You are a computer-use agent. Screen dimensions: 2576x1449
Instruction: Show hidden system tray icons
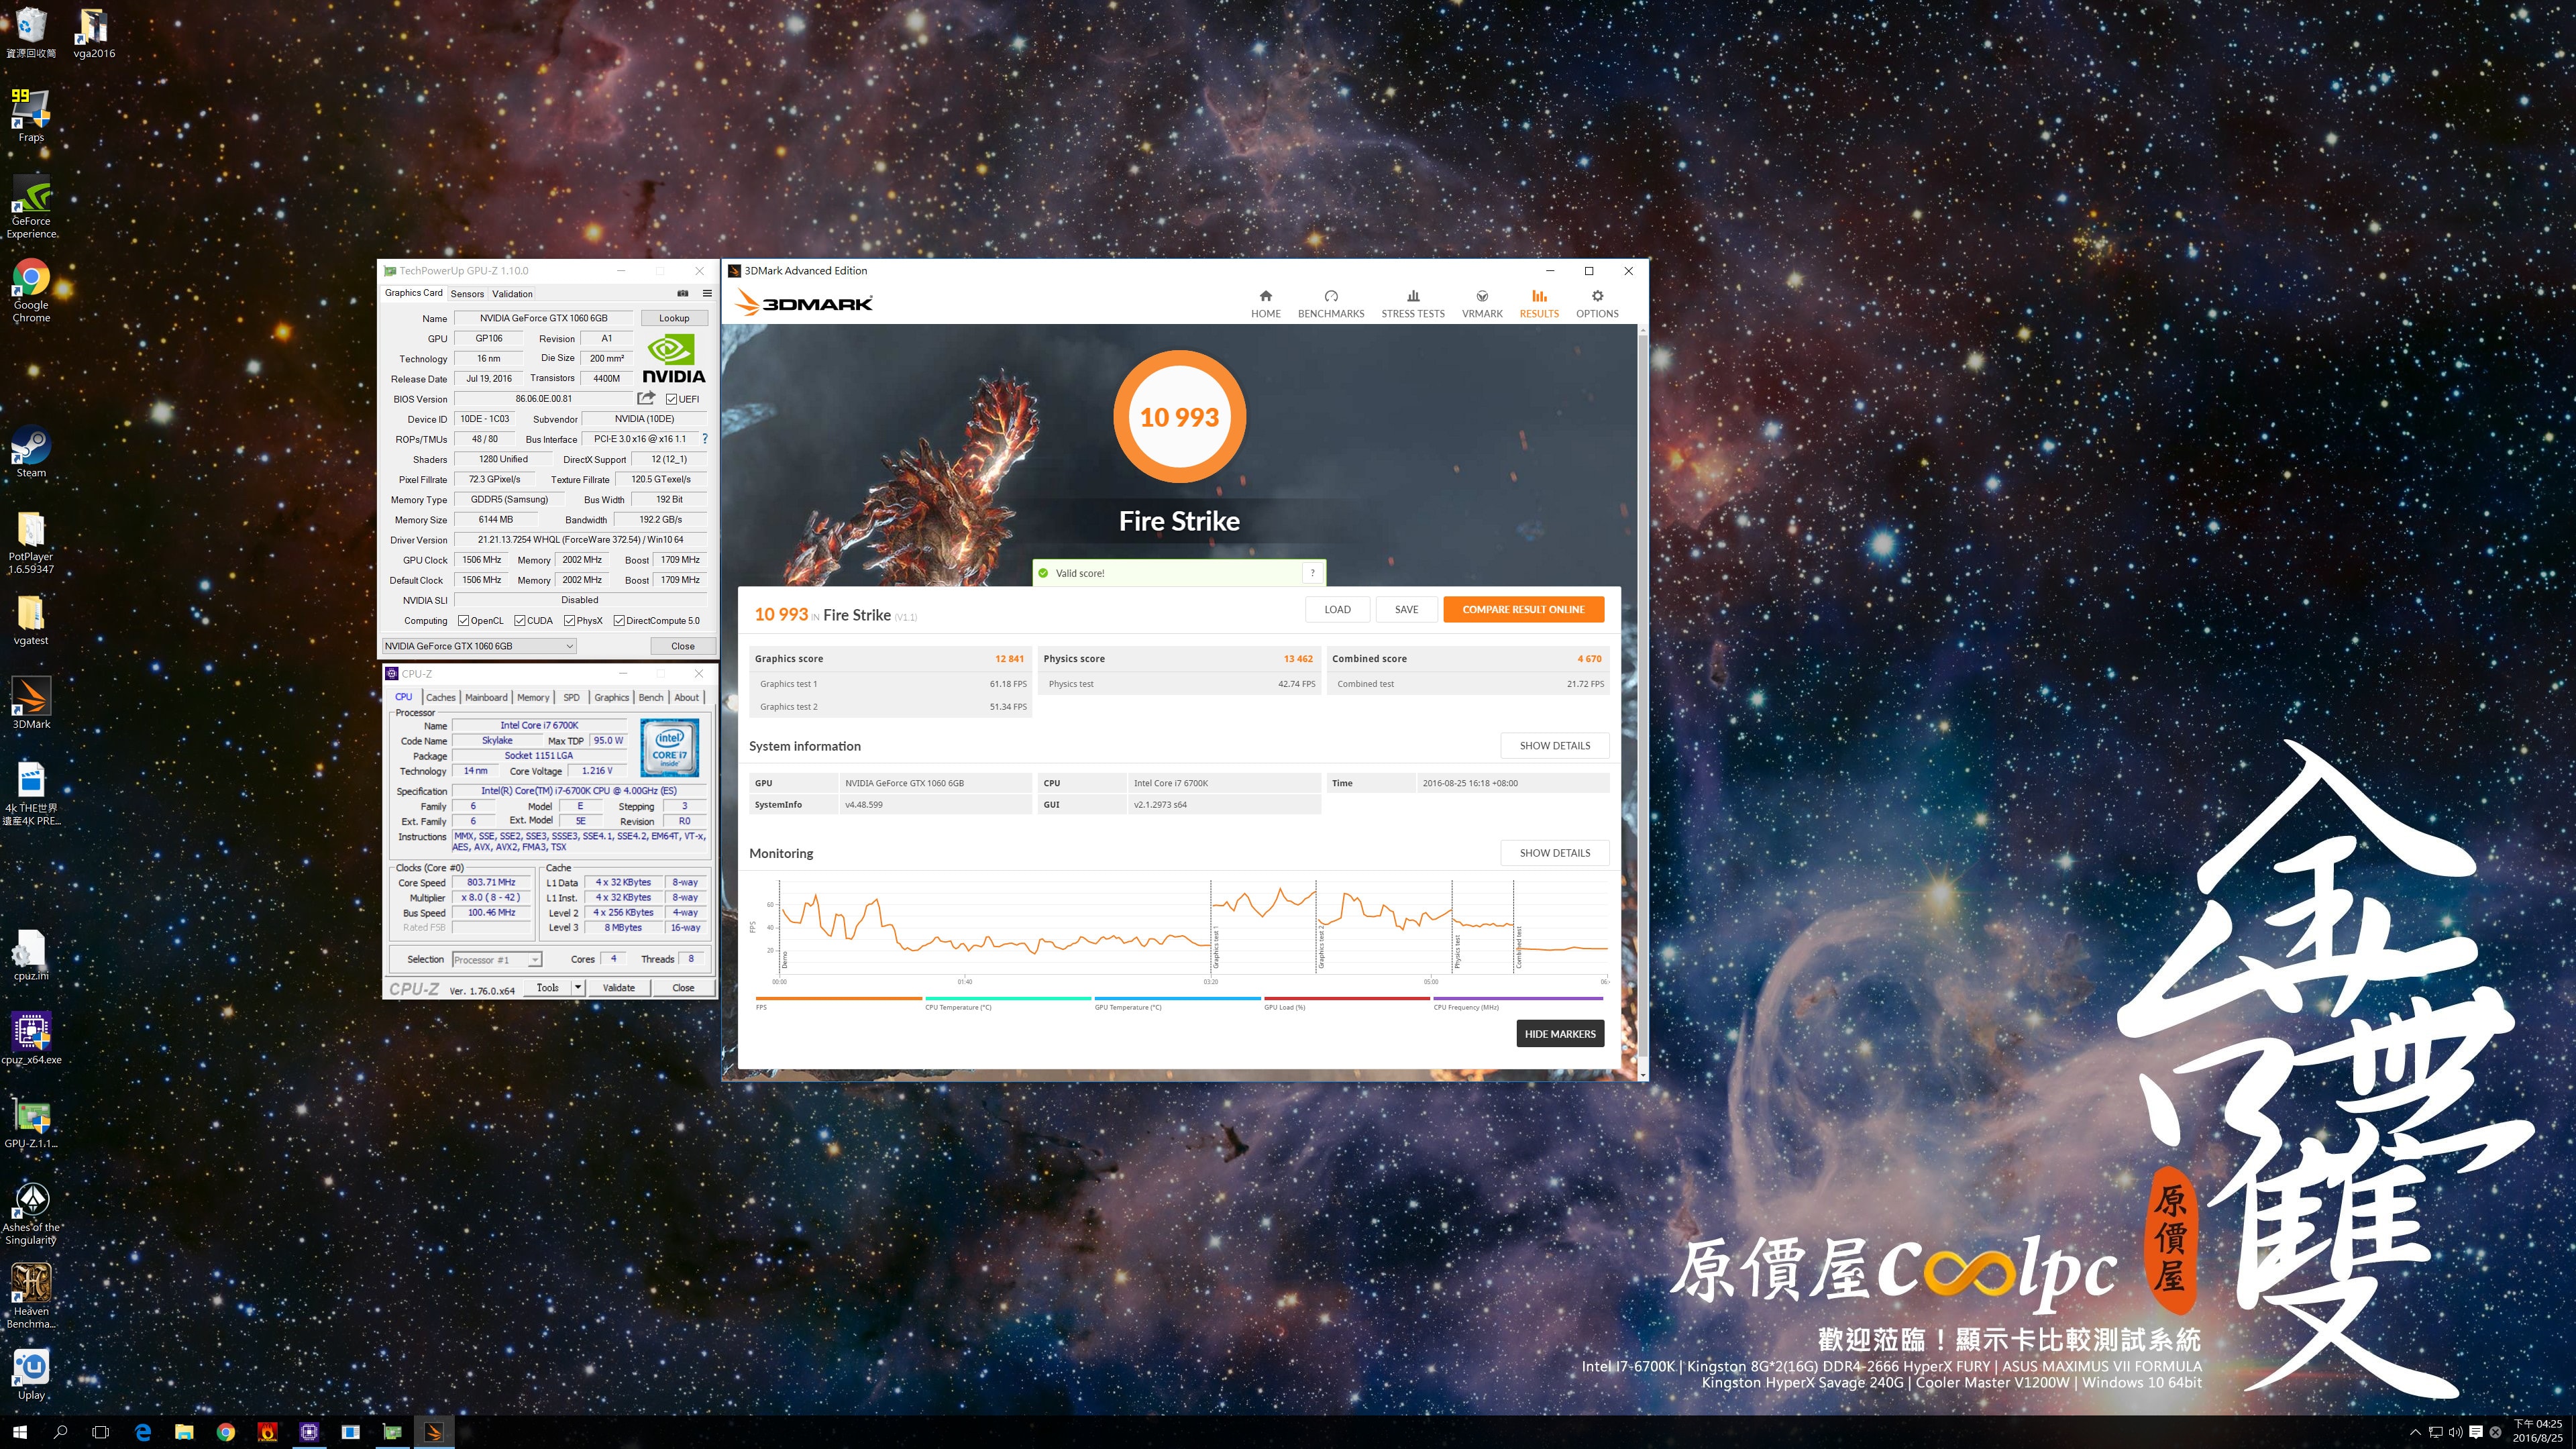[x=2415, y=1432]
